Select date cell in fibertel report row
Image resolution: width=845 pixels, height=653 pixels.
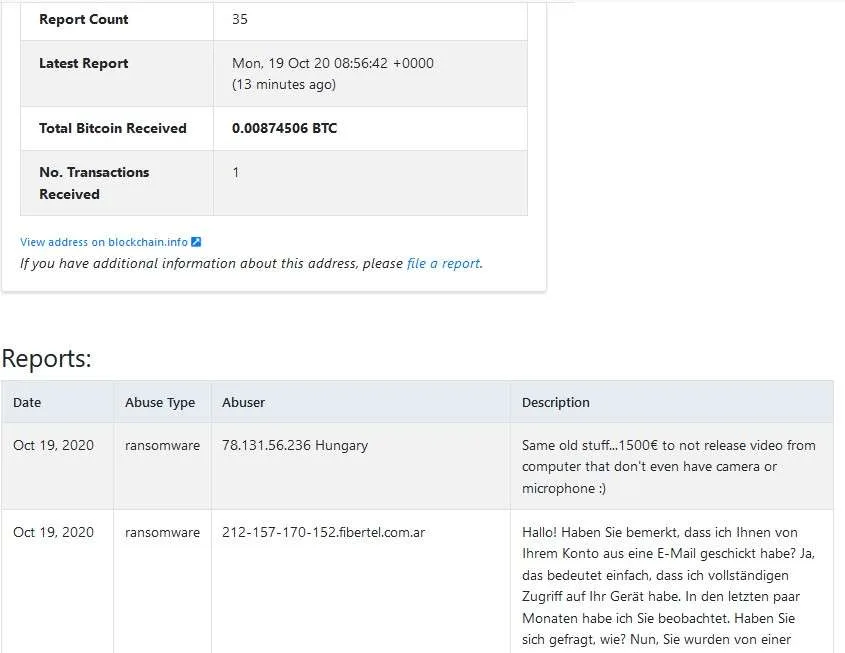click(x=53, y=532)
